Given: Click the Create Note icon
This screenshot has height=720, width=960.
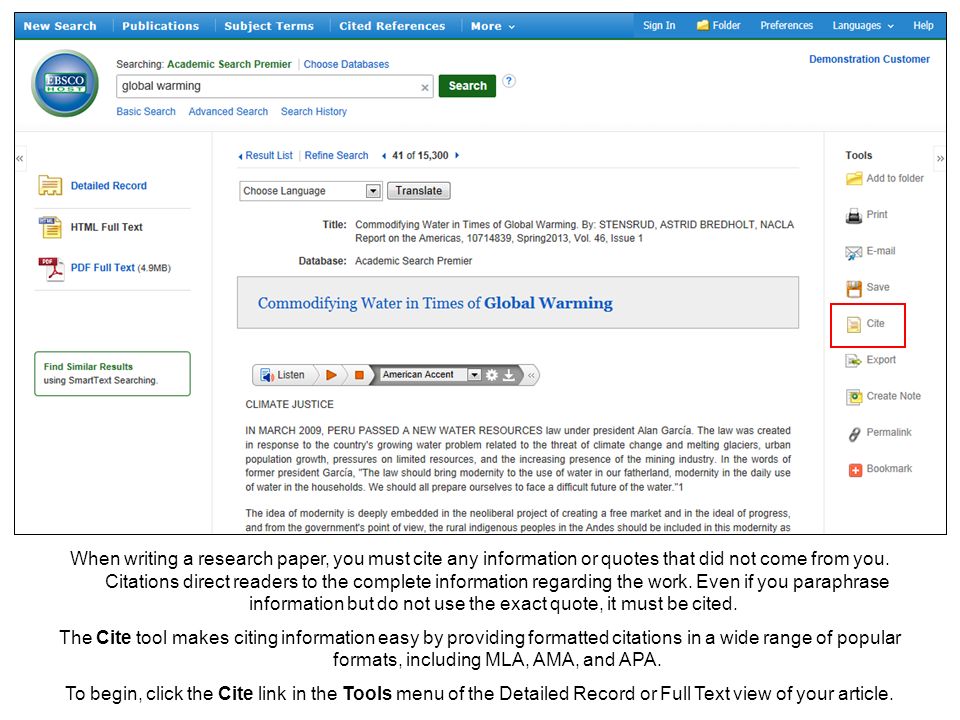Looking at the screenshot, I should tap(854, 397).
